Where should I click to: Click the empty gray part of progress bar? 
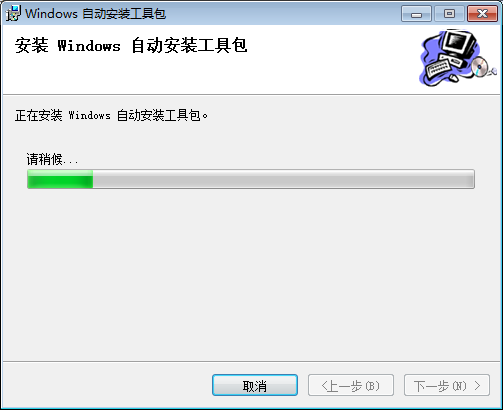pos(283,179)
